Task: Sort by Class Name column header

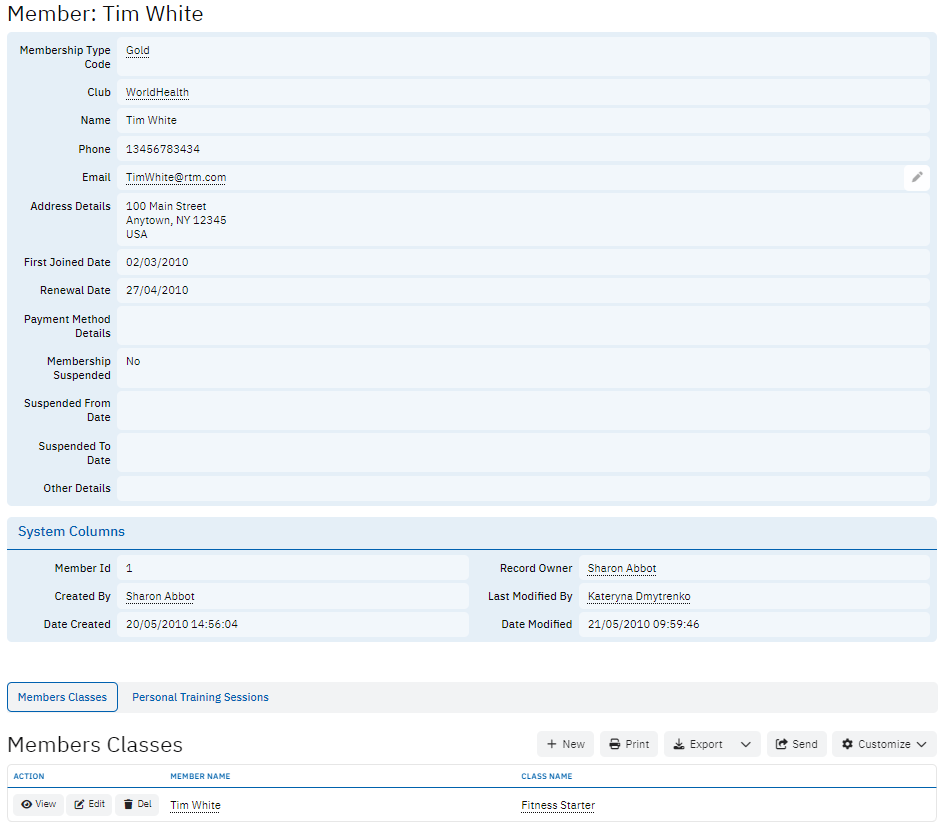Action: coord(546,776)
